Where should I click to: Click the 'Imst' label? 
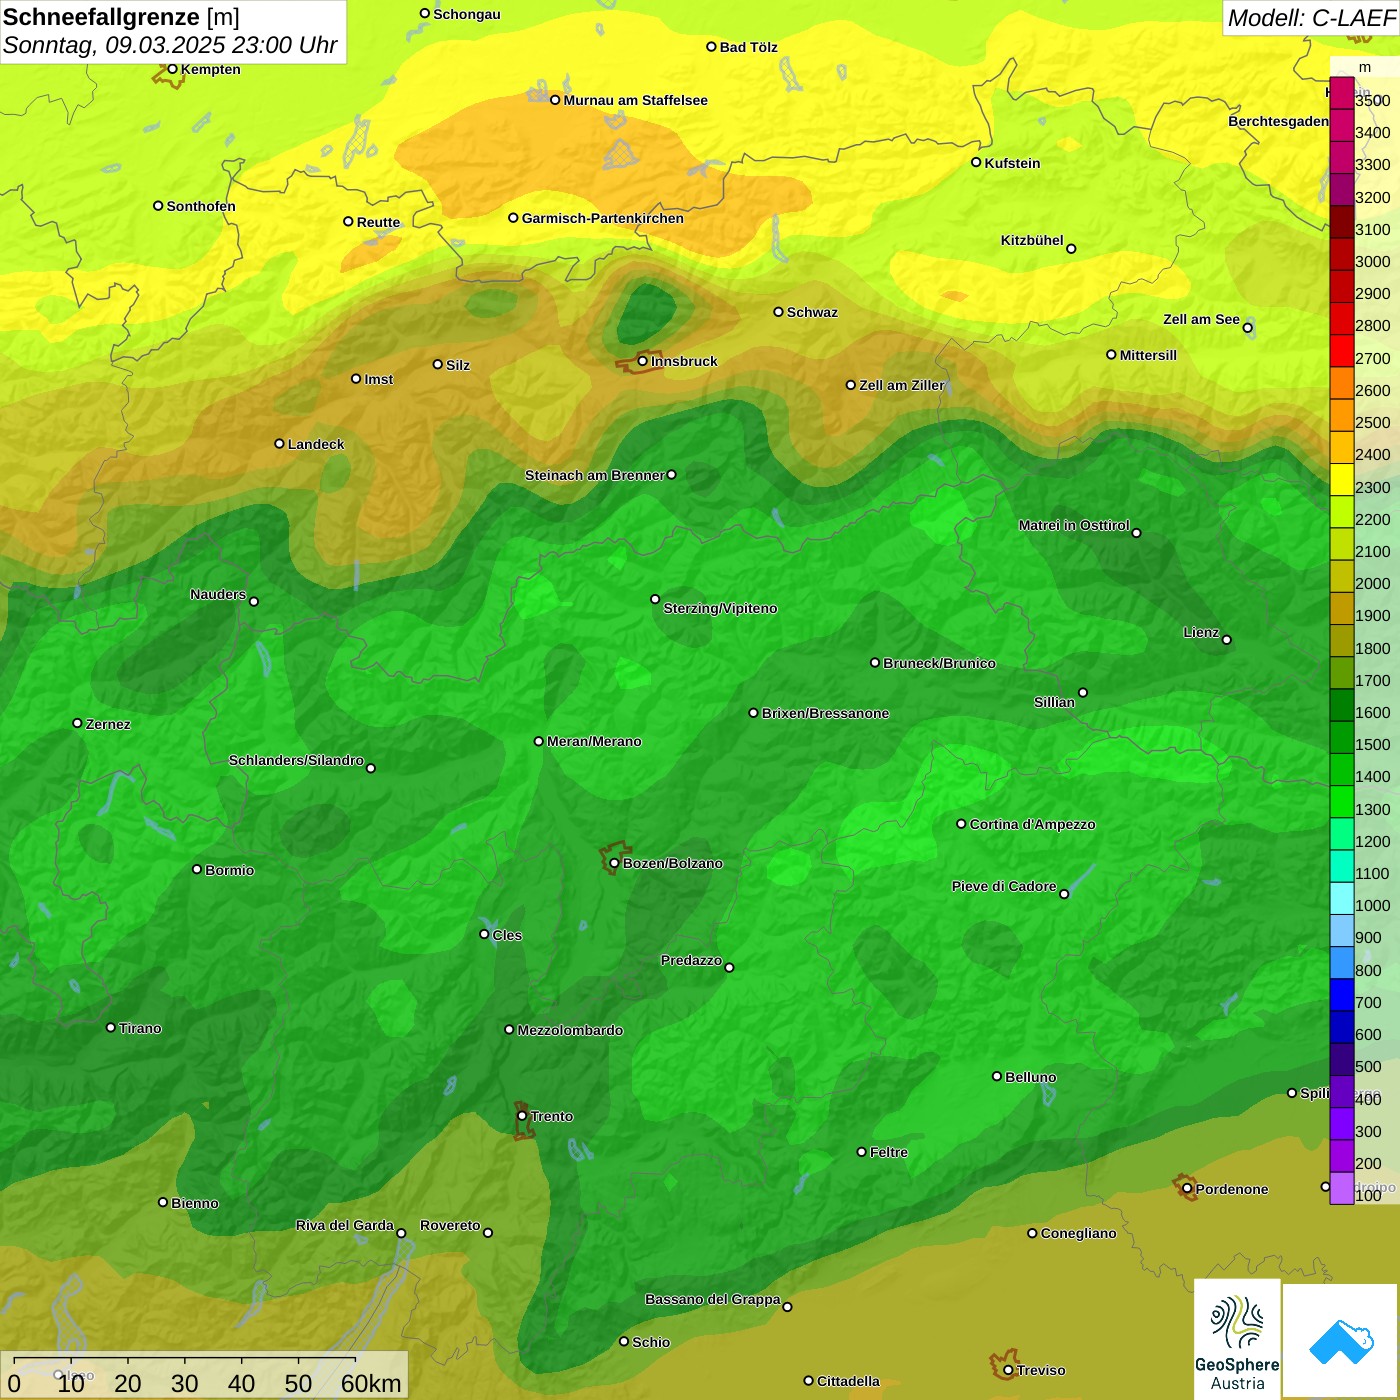379,379
